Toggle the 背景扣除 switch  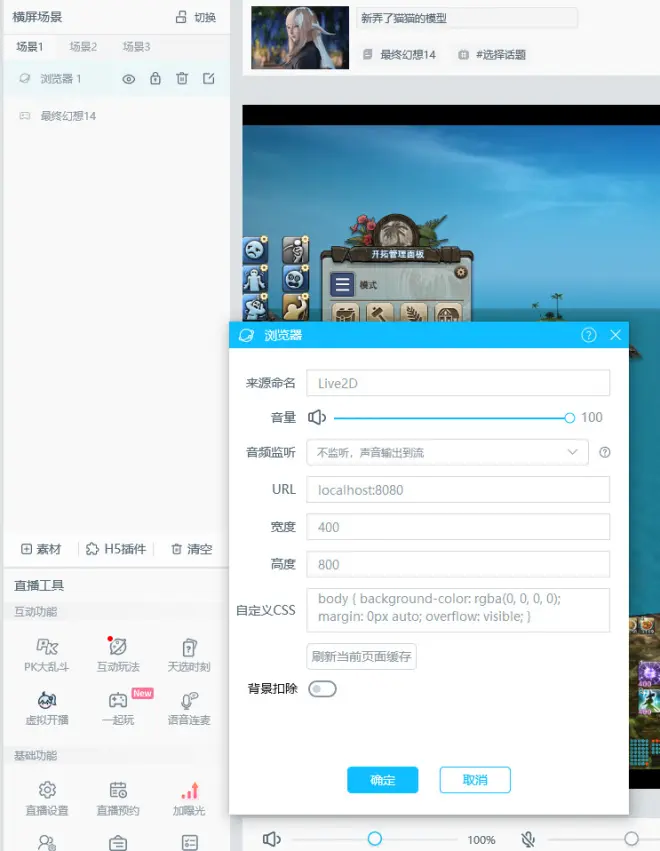[322, 689]
